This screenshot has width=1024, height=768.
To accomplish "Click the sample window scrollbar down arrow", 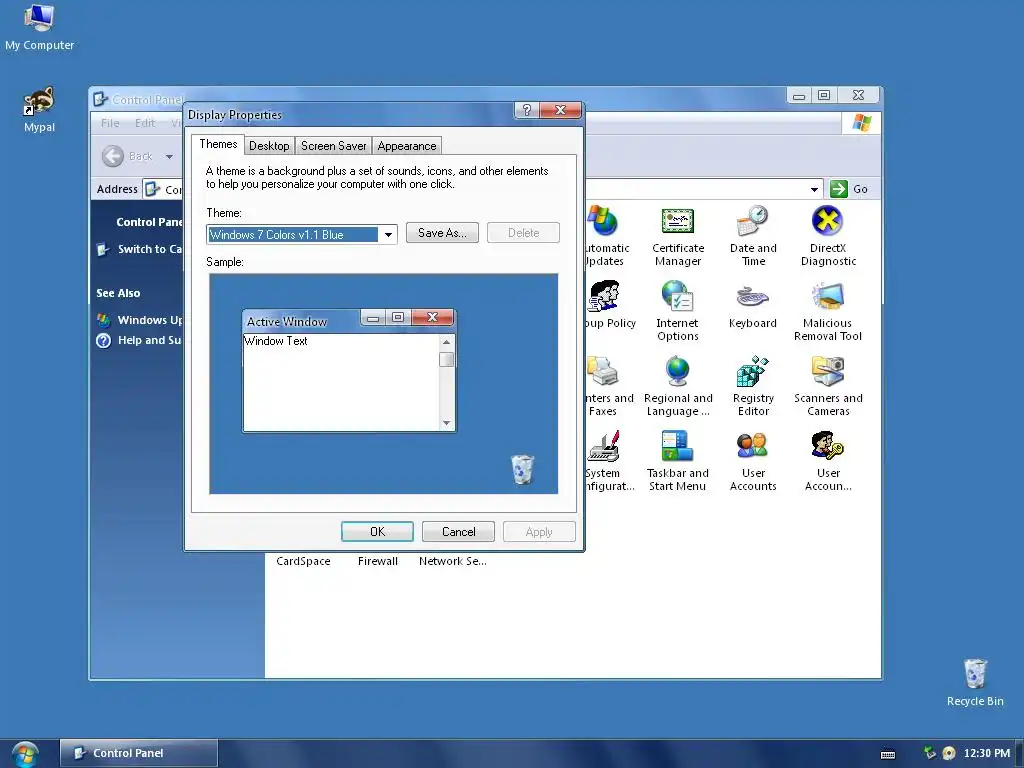I will point(446,423).
